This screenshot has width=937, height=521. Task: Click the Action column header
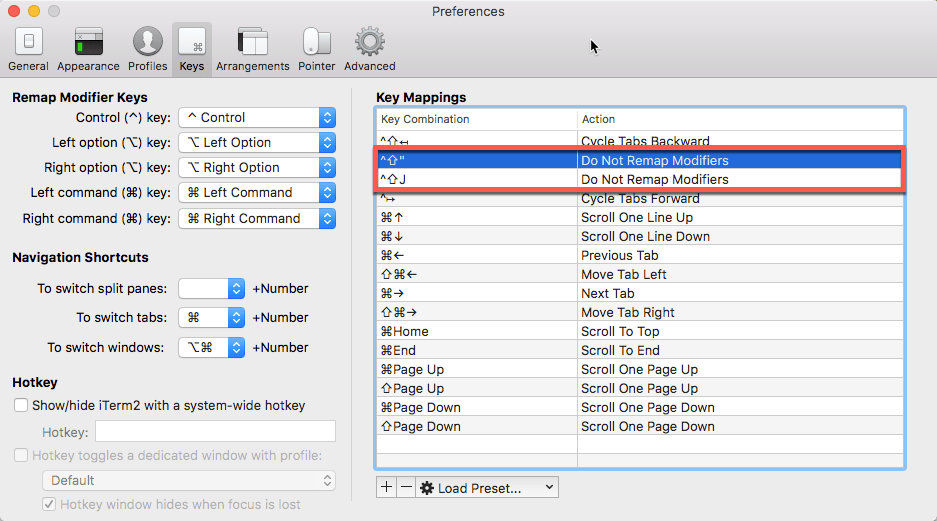point(740,119)
